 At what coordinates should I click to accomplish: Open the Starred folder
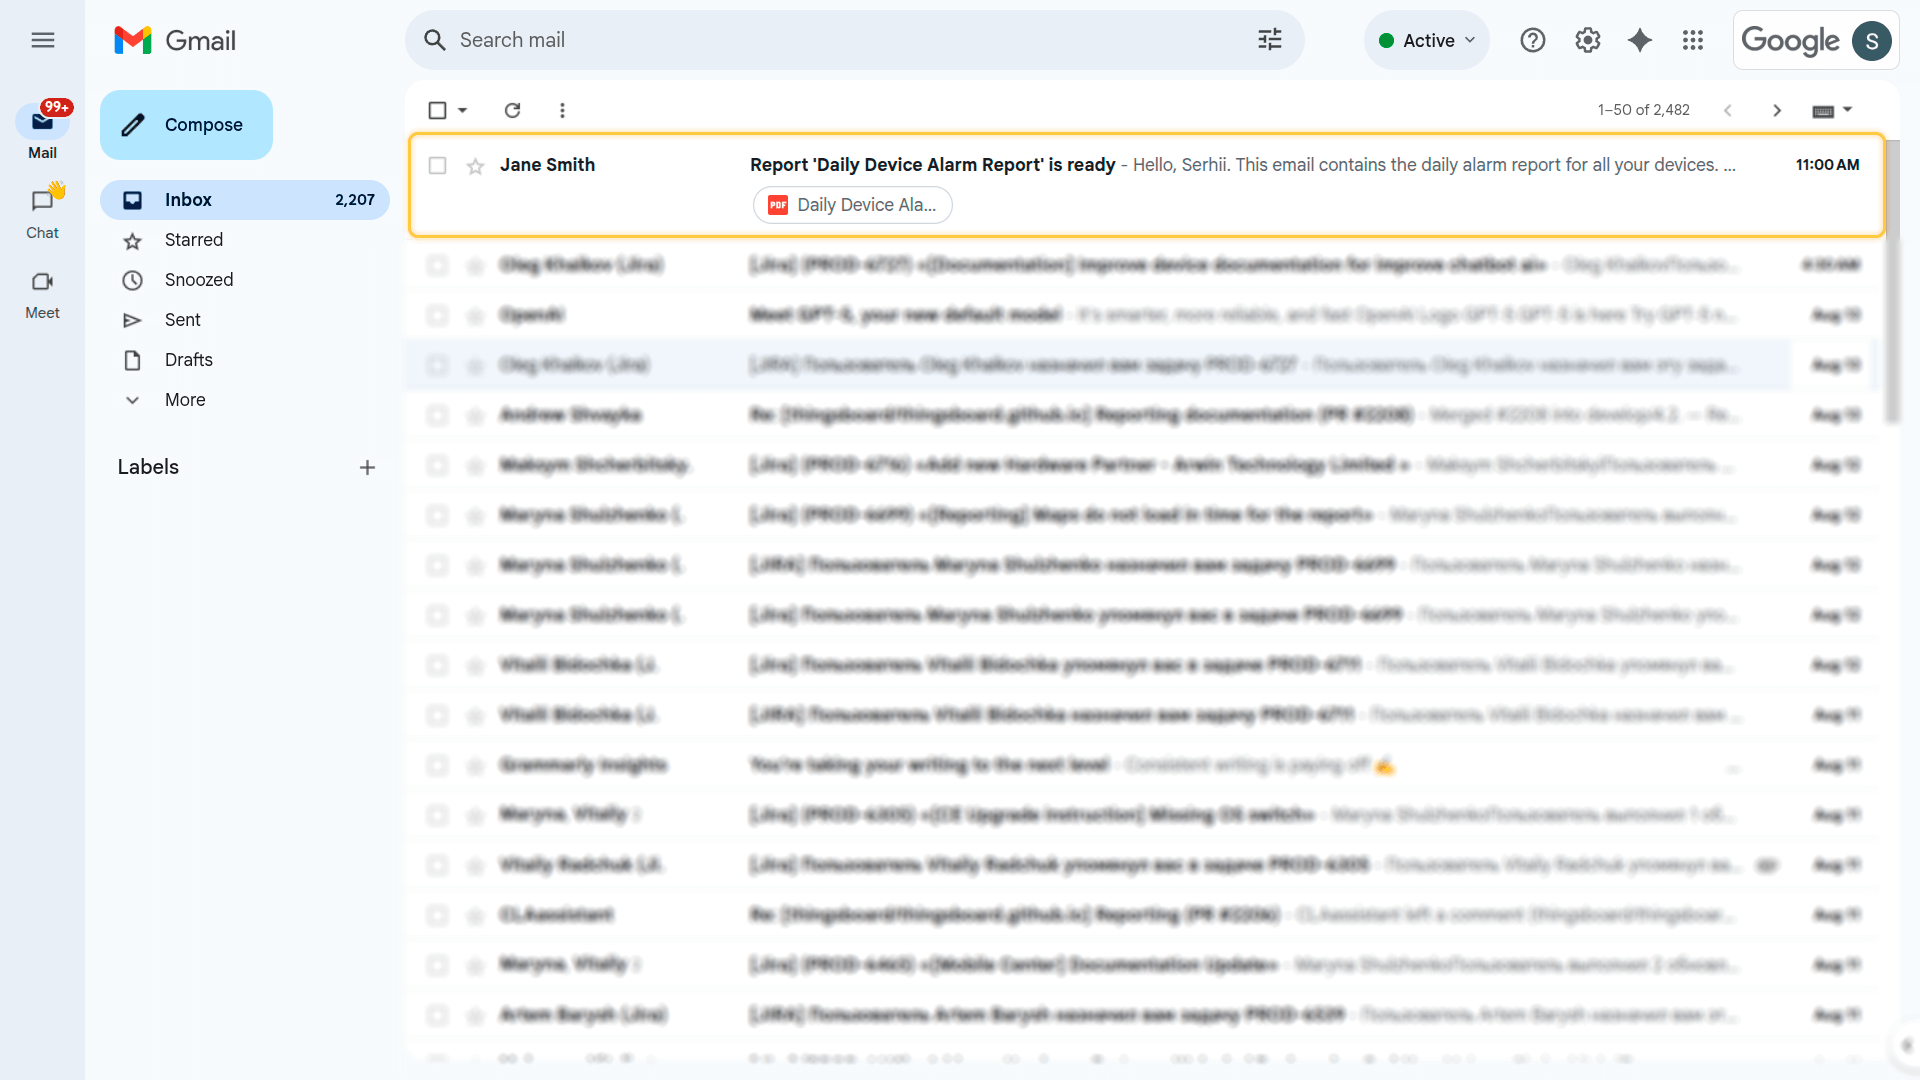point(193,240)
